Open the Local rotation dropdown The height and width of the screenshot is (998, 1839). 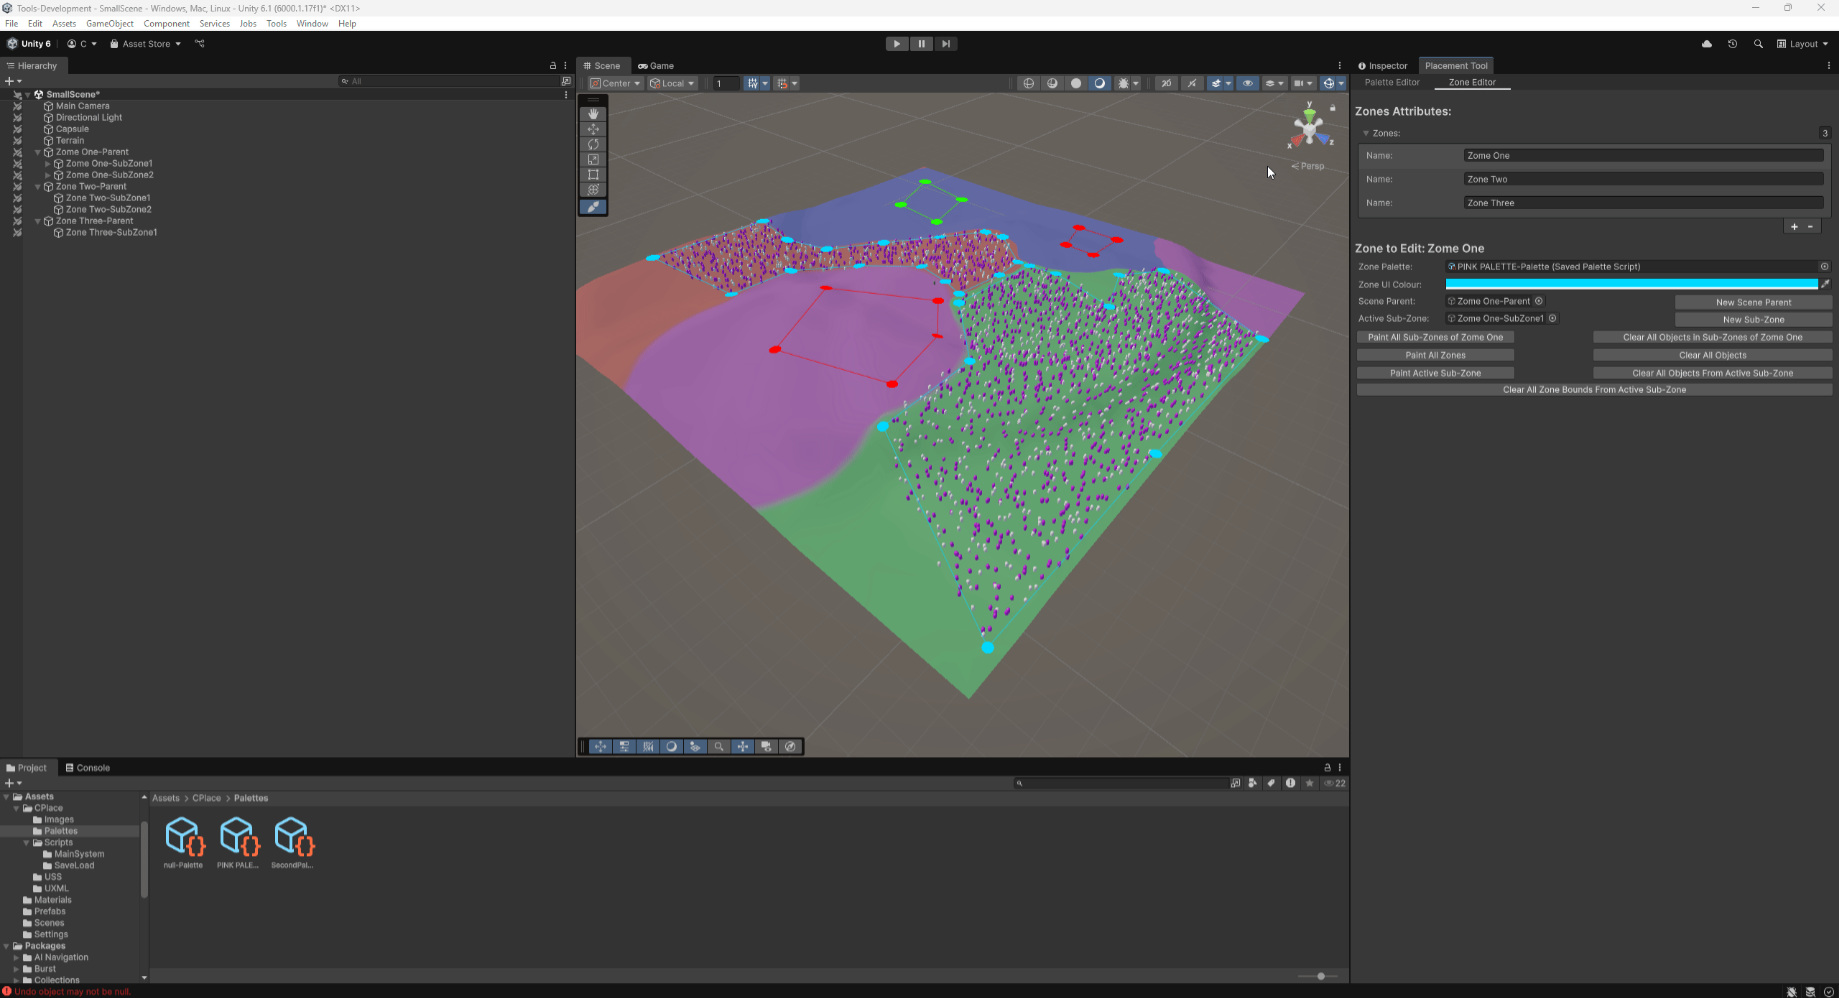[x=672, y=83]
